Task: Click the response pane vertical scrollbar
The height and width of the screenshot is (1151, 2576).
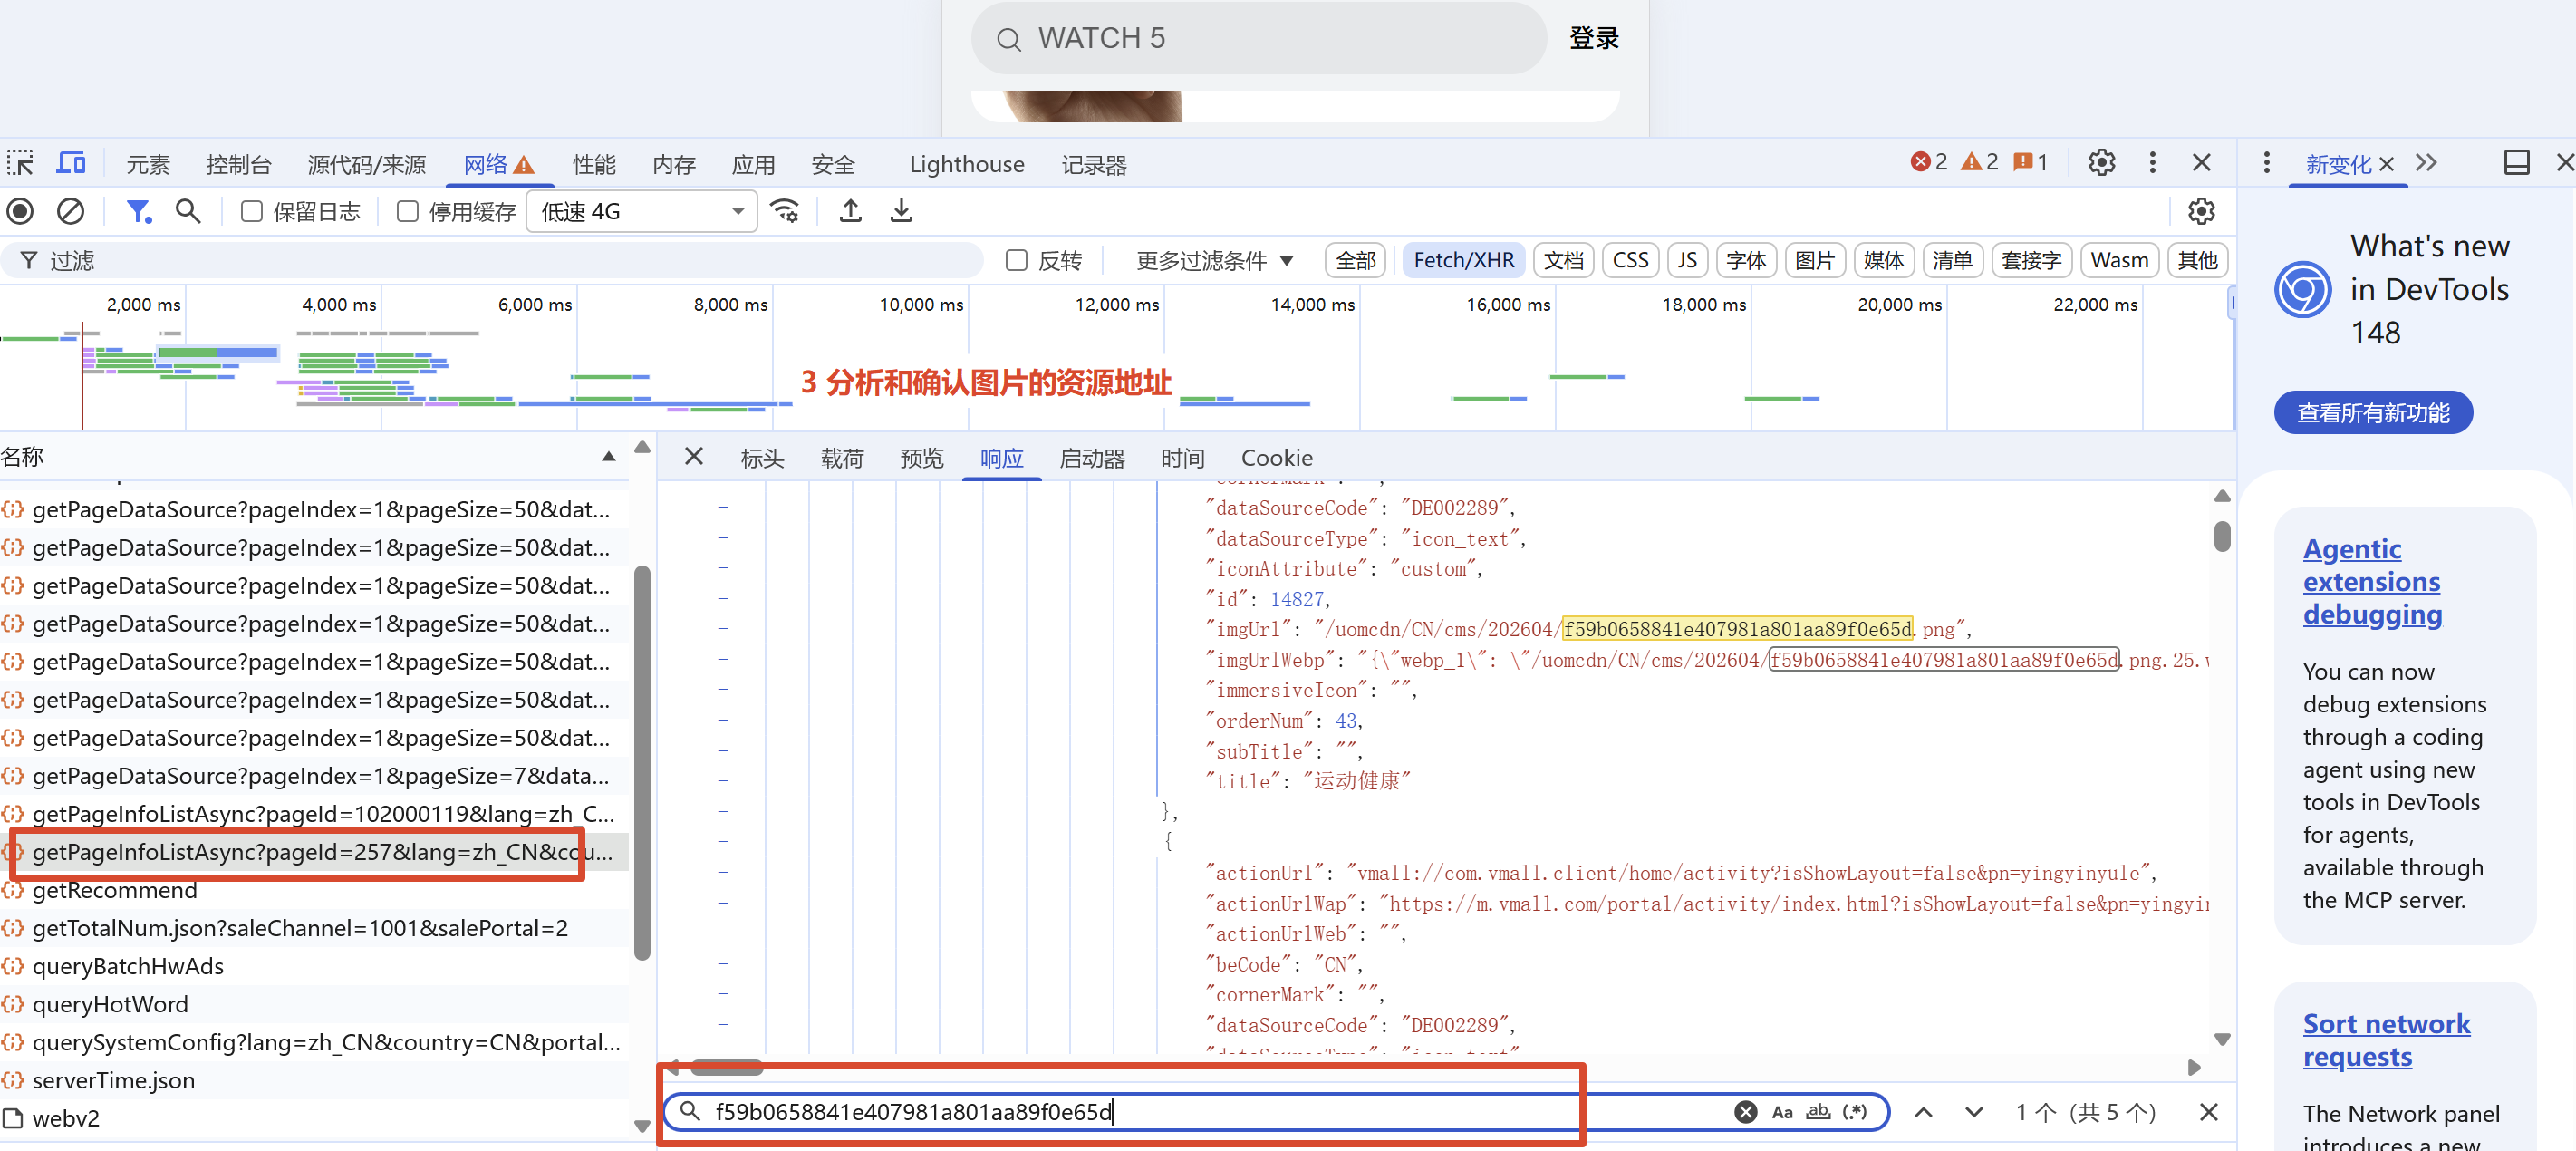Action: point(2221,537)
